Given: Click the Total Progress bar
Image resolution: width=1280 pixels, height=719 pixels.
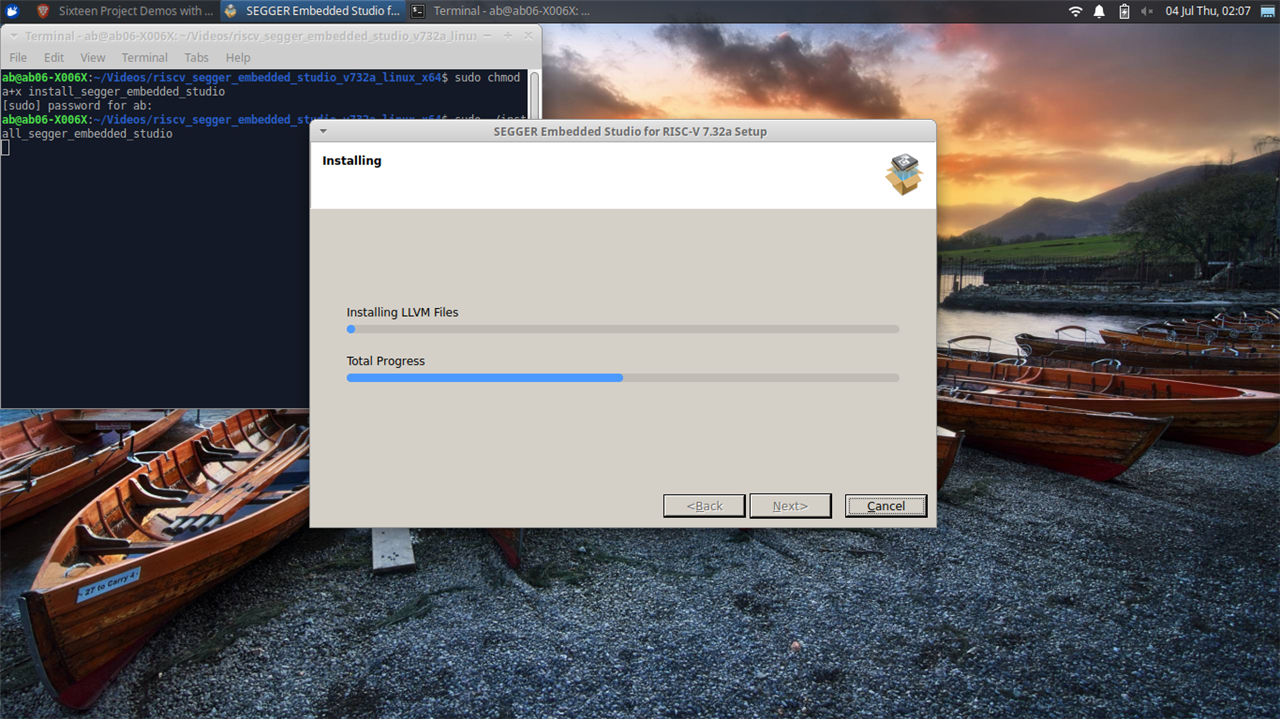Looking at the screenshot, I should tap(623, 378).
